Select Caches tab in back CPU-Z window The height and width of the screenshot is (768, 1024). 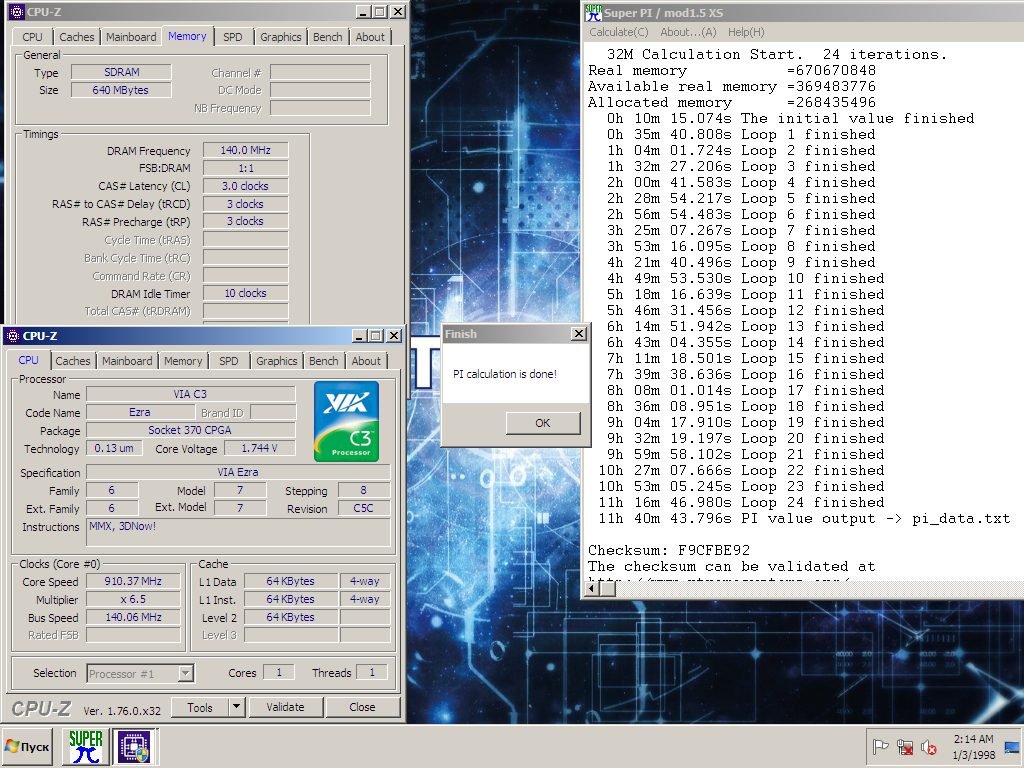pos(76,37)
